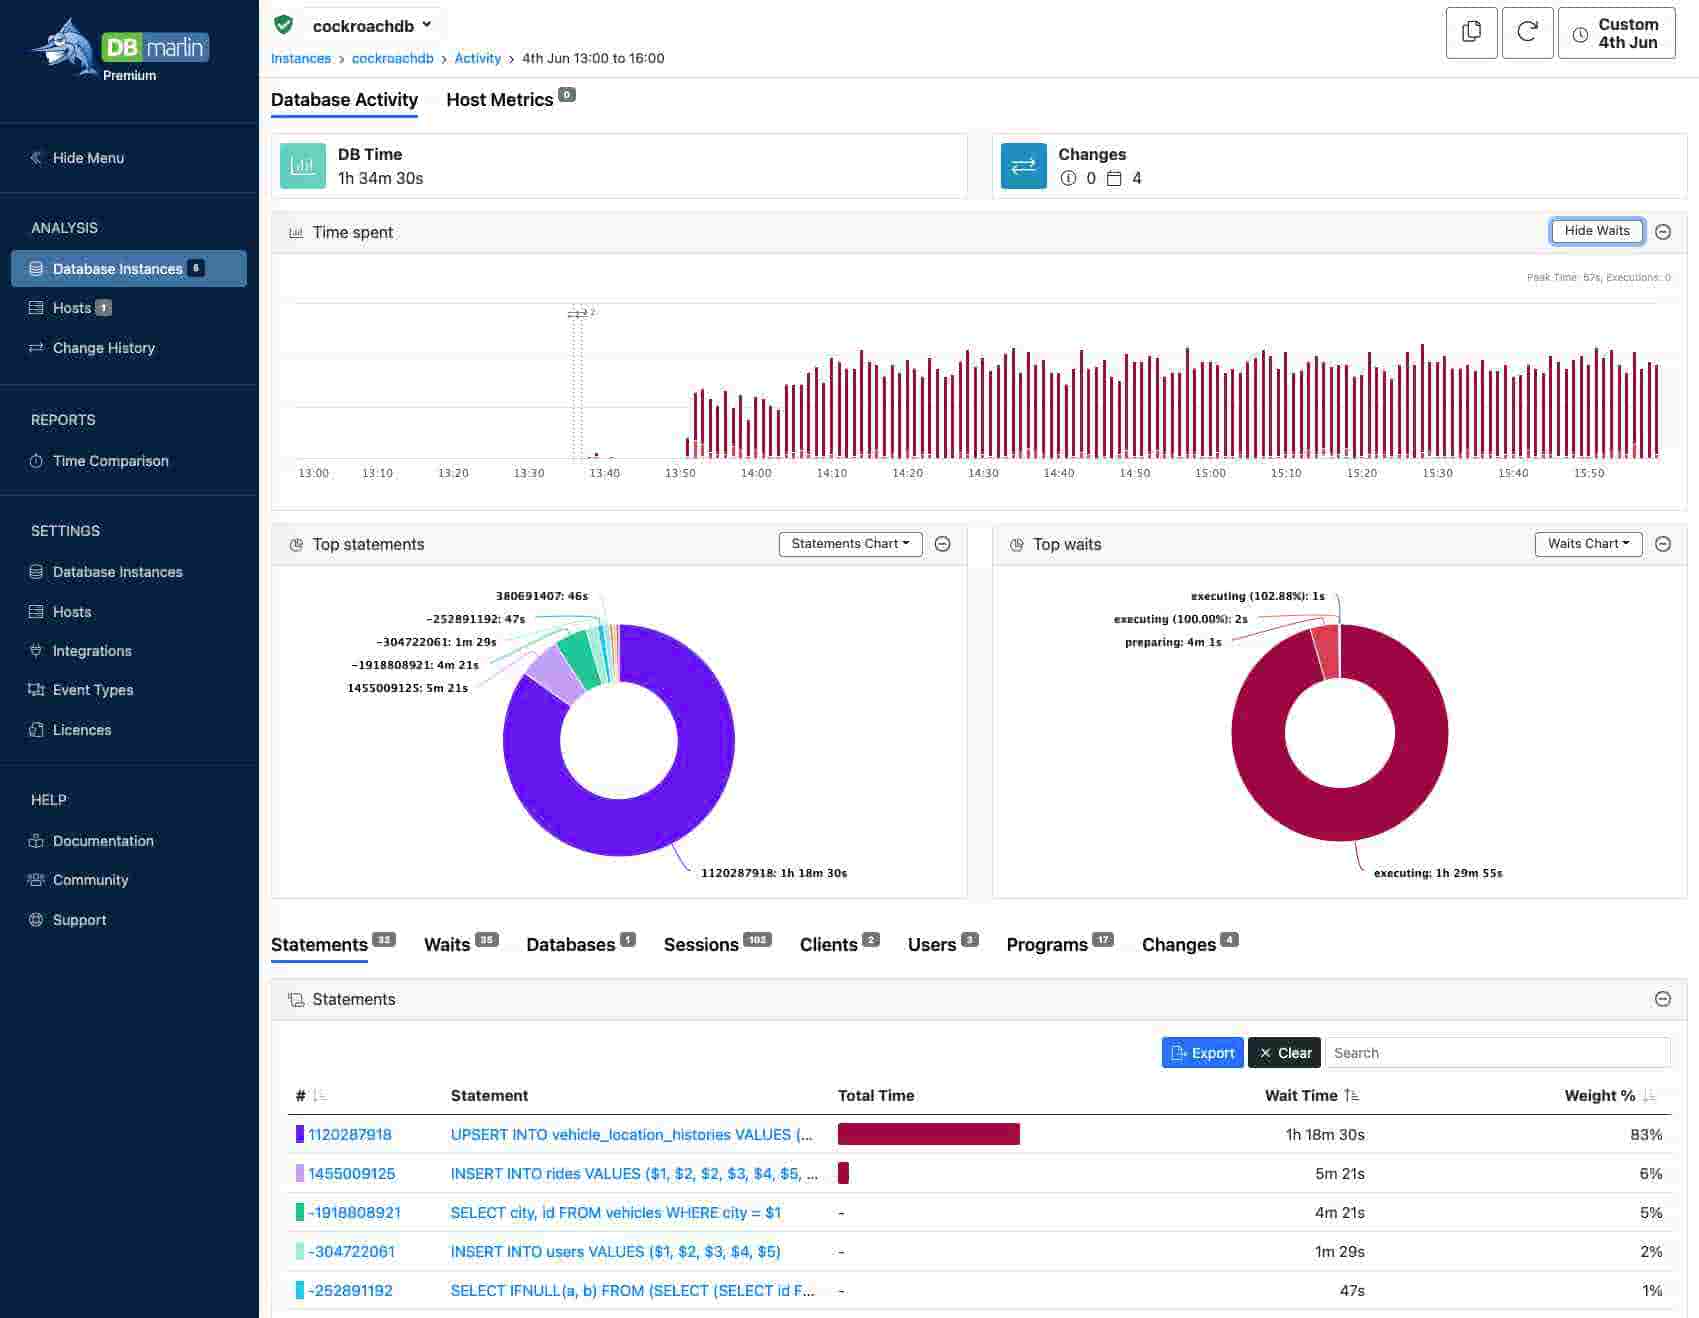Collapse the Top waits panel

tap(1663, 544)
